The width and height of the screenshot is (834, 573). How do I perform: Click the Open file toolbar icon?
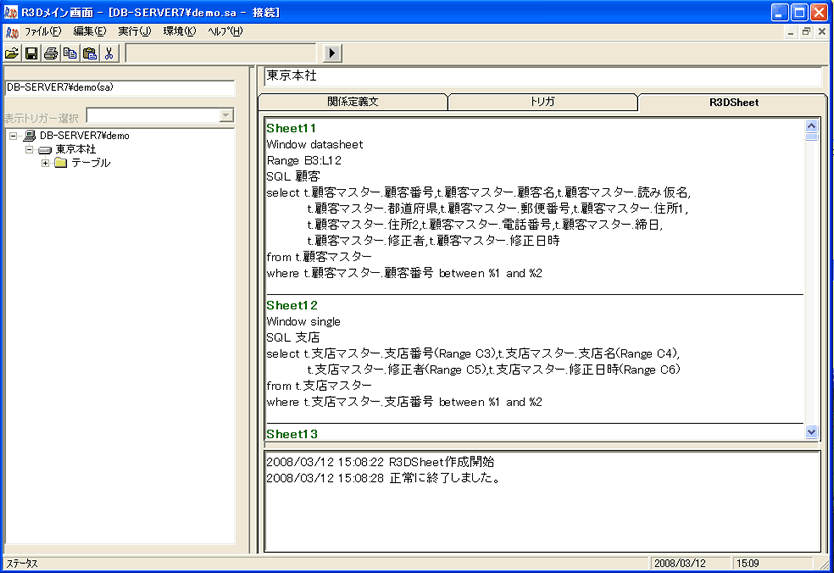click(12, 53)
